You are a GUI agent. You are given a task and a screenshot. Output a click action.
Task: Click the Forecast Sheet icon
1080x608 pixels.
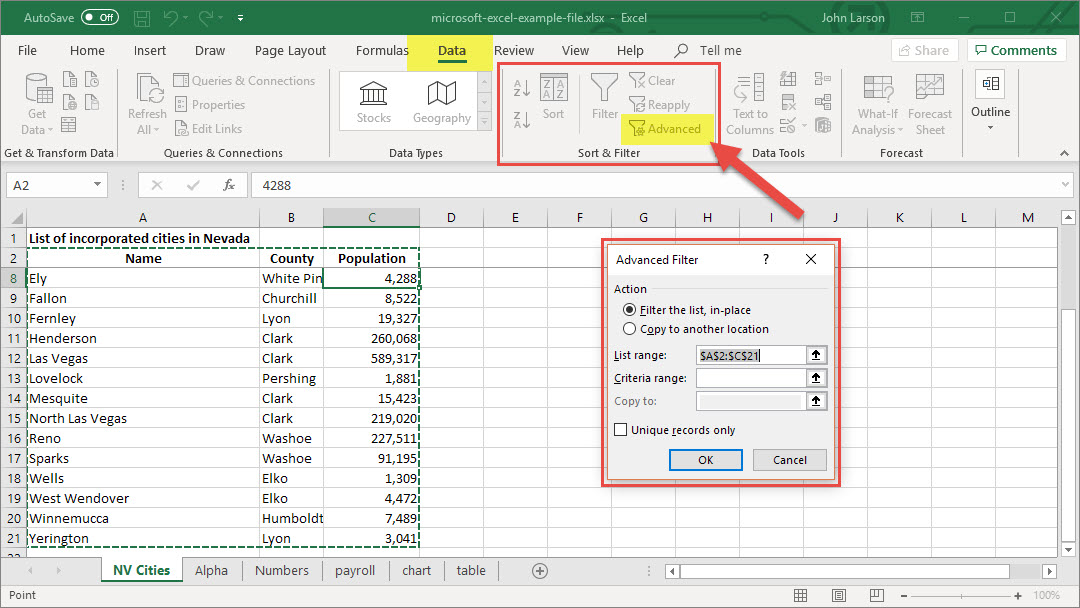[x=930, y=89]
